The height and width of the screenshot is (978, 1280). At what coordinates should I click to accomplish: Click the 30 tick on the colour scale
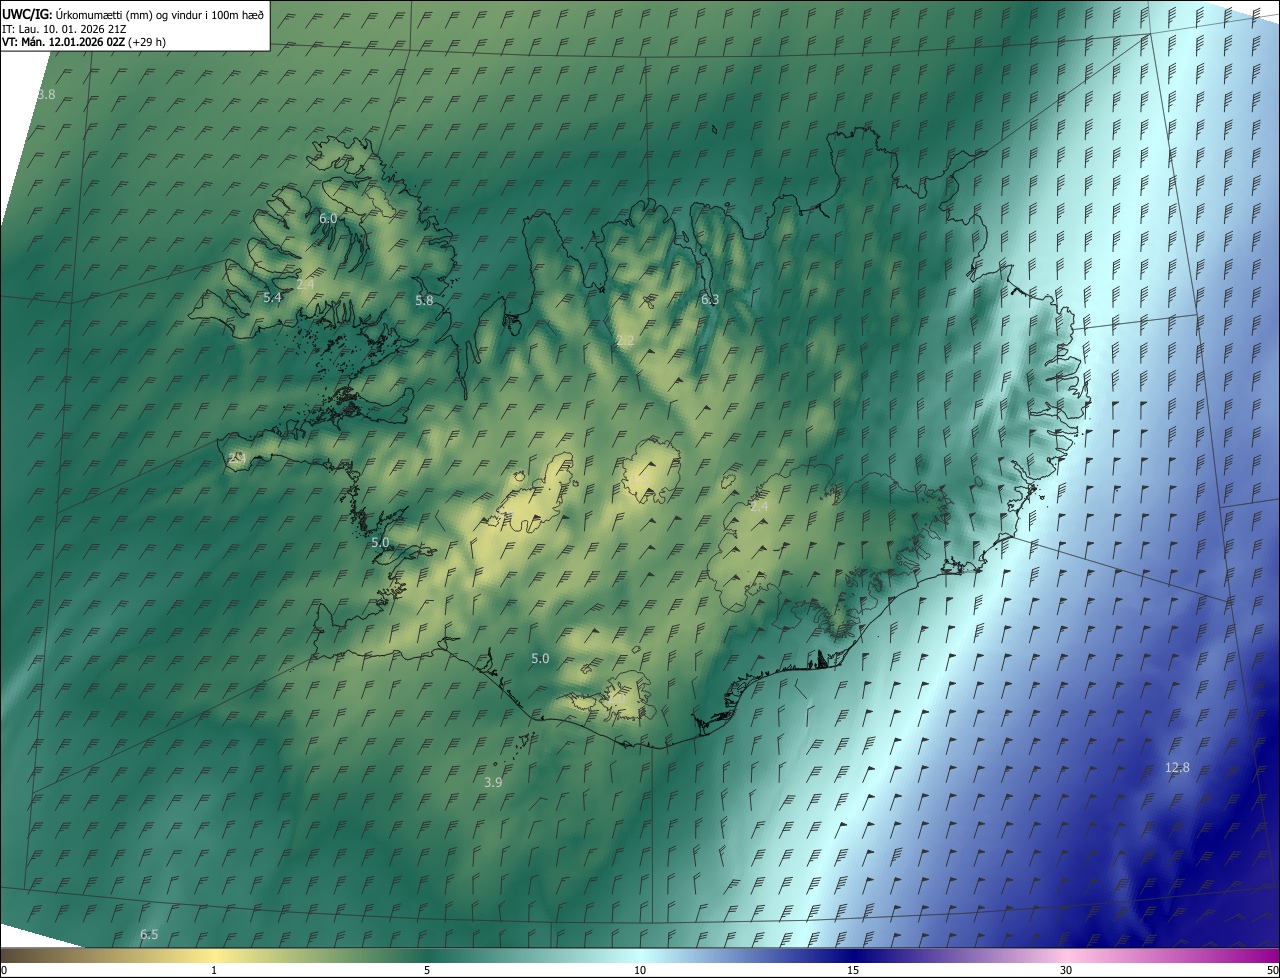click(1066, 970)
